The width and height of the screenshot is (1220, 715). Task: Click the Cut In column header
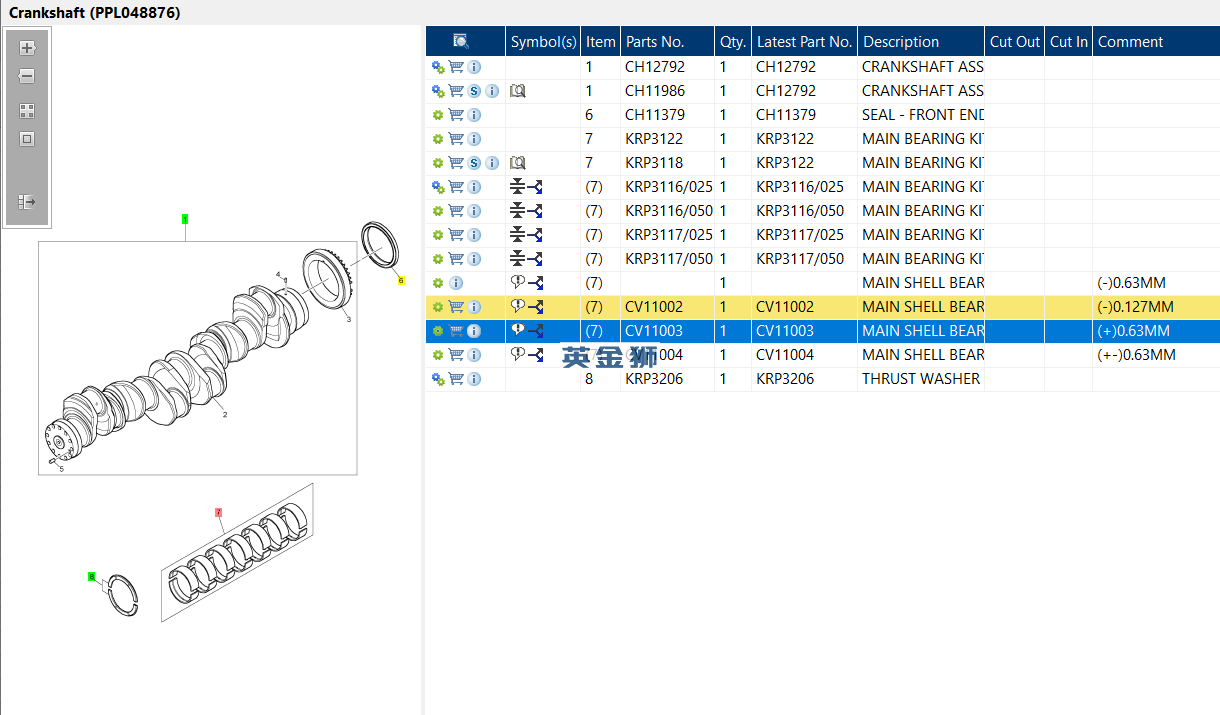tap(1069, 42)
